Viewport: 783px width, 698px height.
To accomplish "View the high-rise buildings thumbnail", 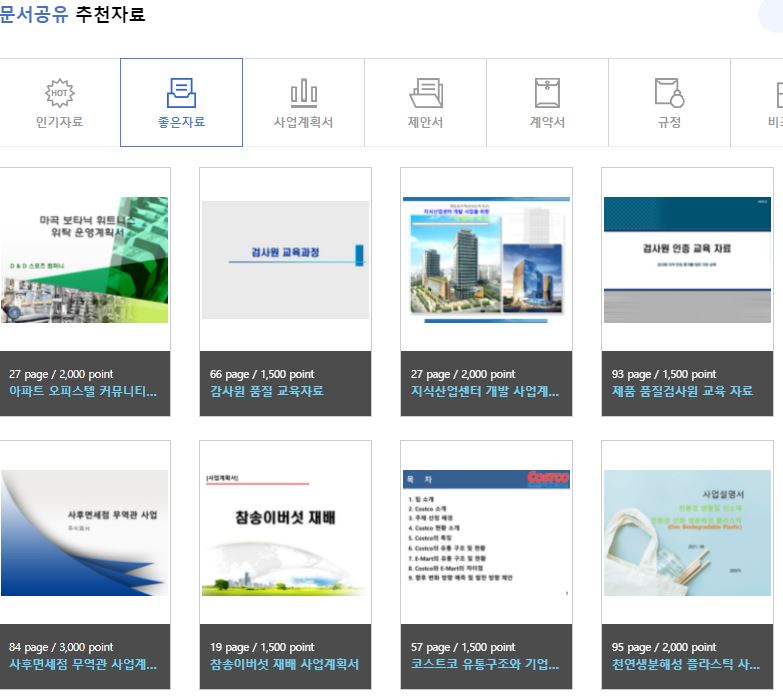I will [x=486, y=260].
